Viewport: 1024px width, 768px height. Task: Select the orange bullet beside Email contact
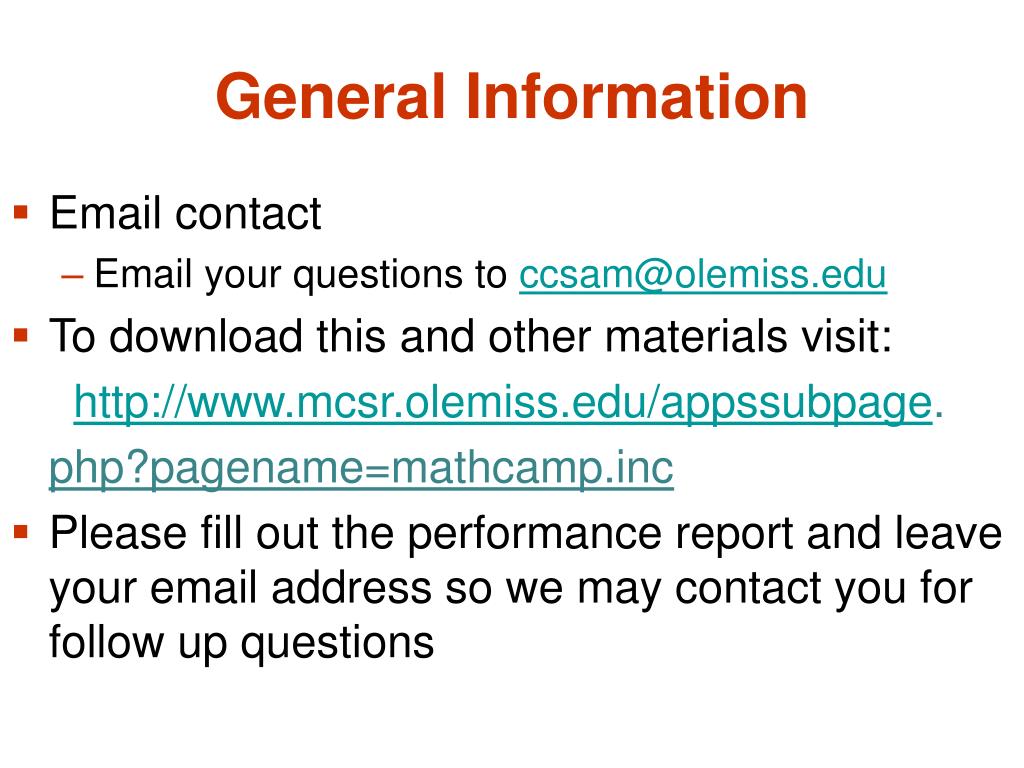pos(21,213)
